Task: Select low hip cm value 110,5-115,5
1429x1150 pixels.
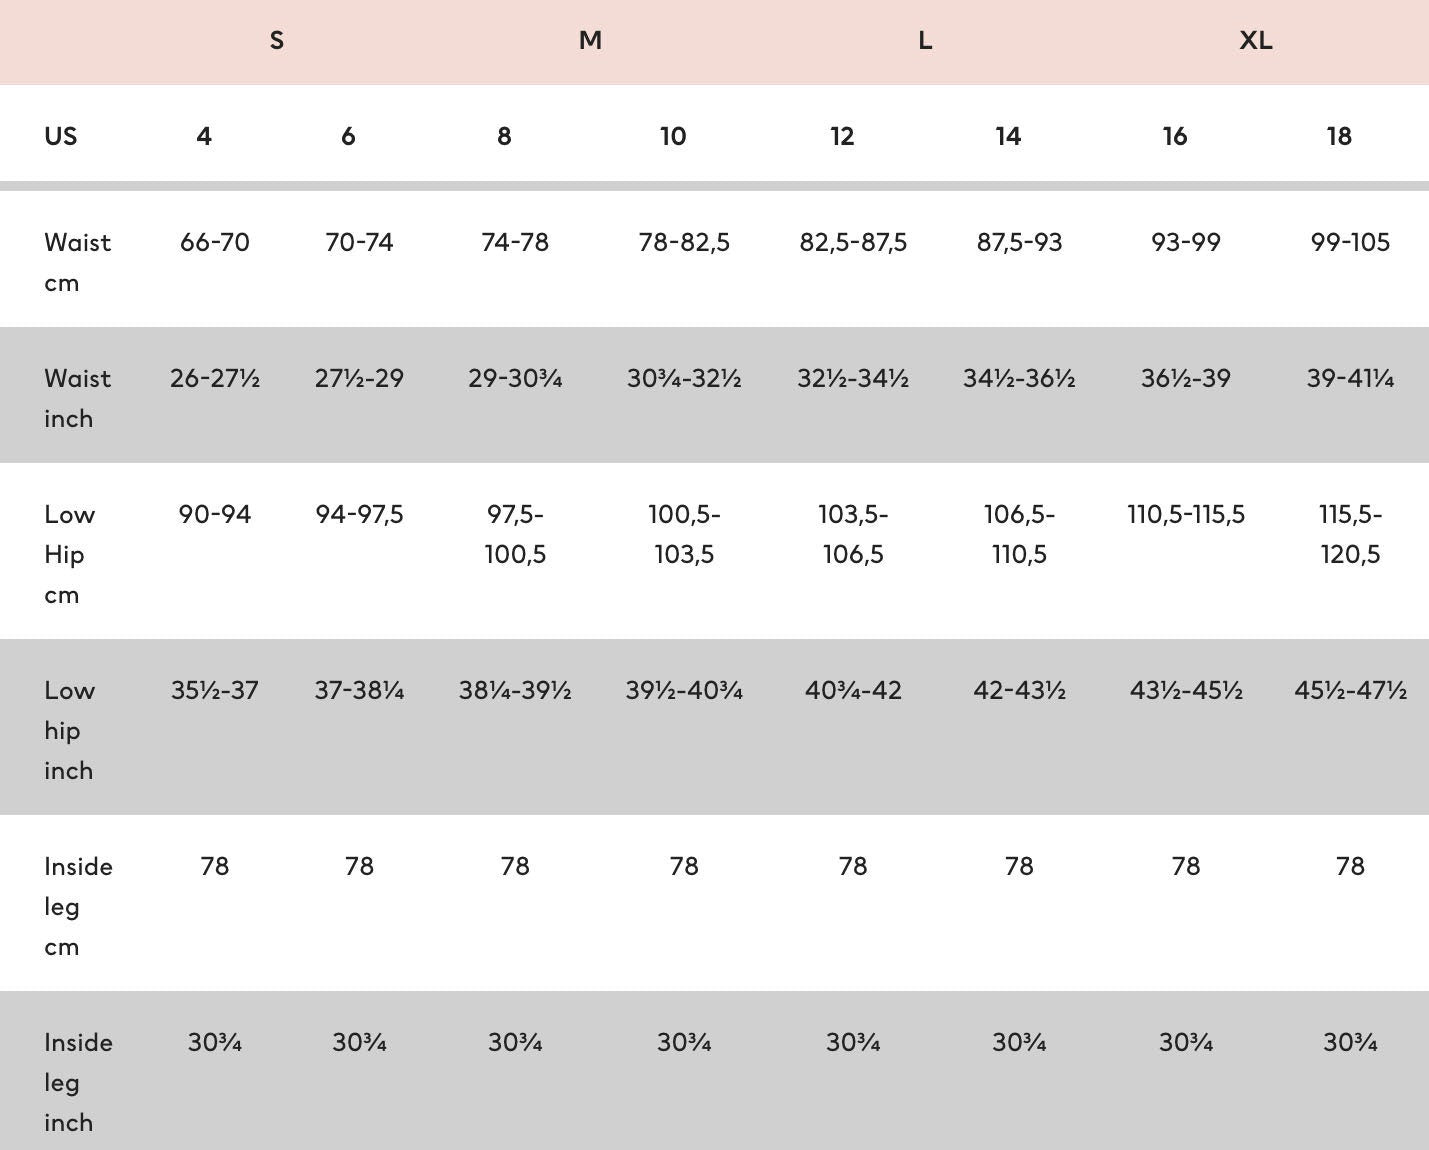Action: click(1186, 514)
